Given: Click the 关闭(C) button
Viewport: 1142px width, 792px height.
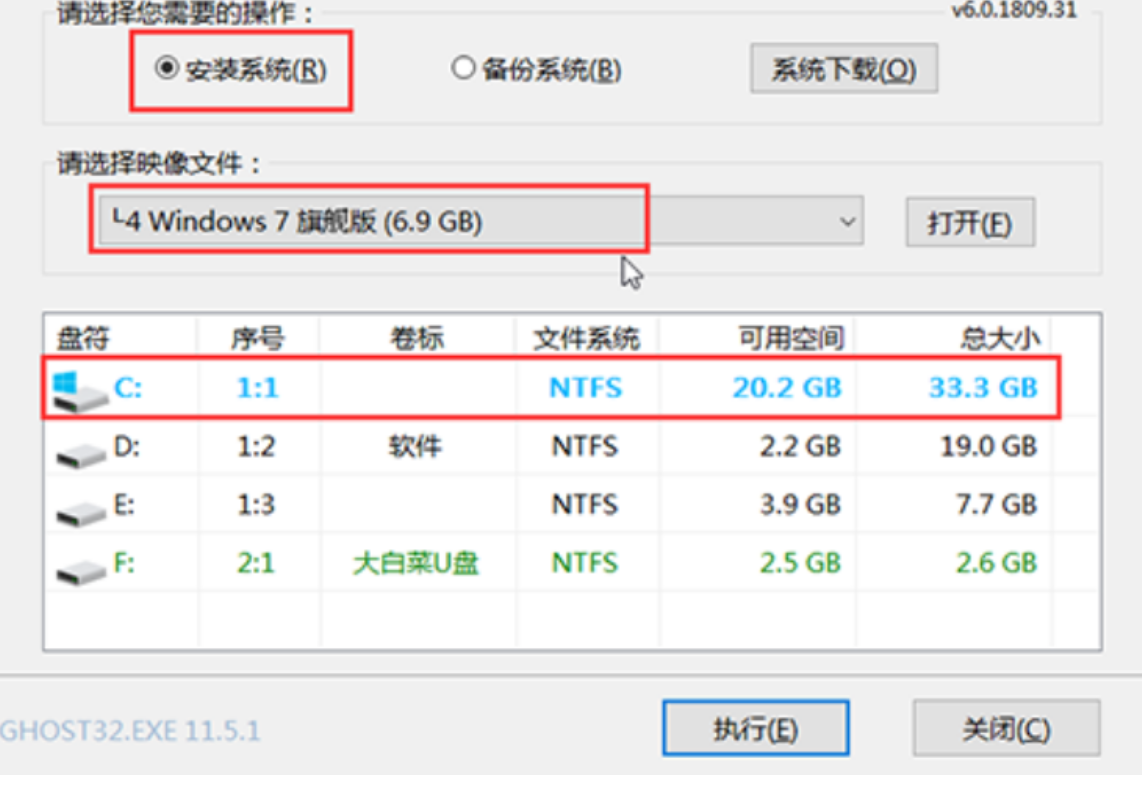Looking at the screenshot, I should (x=1007, y=728).
